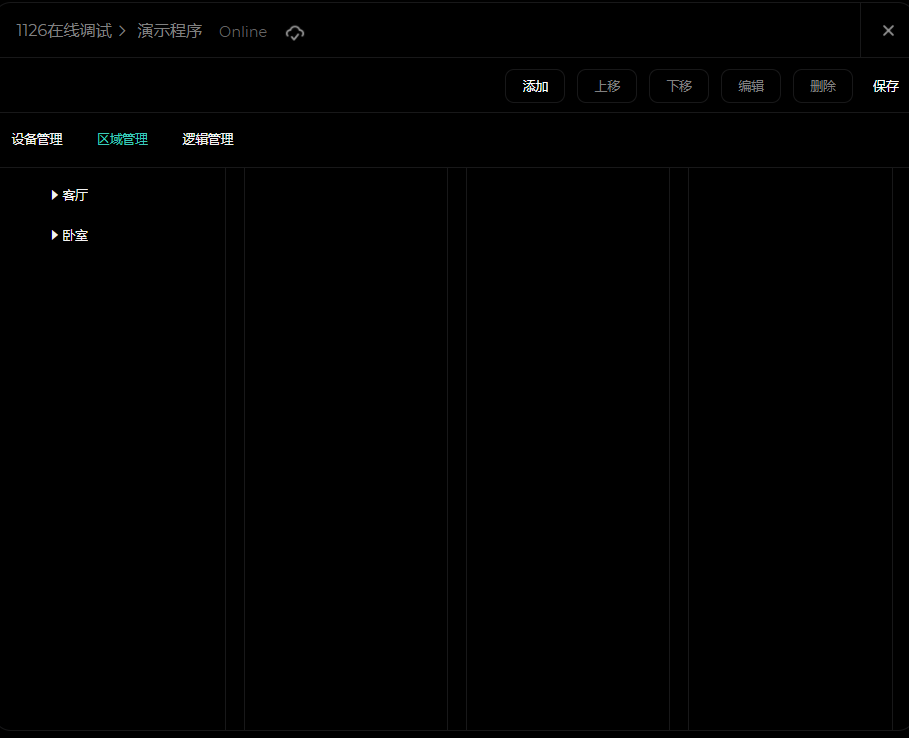Screen dimensions: 909x738
Task: Go to the 1126在线调试 breadcrumb
Action: point(64,31)
